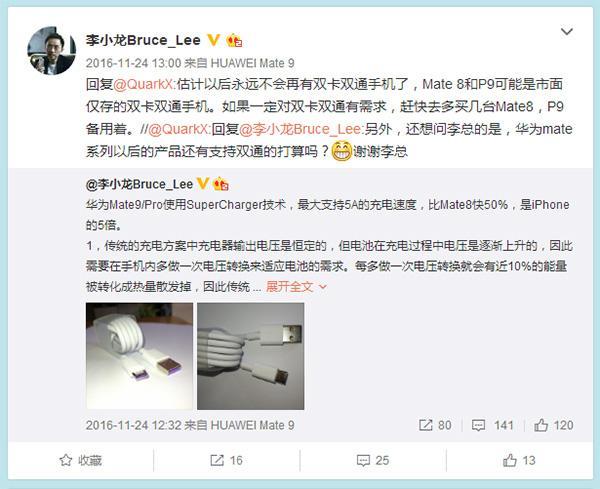Click the grinning emoji in the post
Screen dimensions: 600x489
tap(341, 151)
